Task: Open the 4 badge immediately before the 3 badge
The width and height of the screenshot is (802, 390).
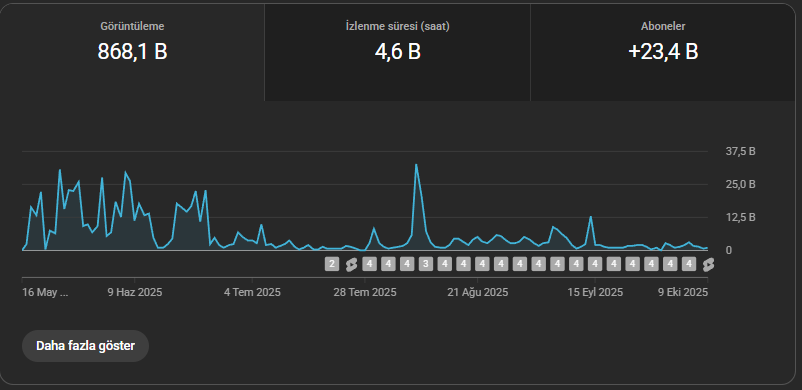Action: coord(407,264)
